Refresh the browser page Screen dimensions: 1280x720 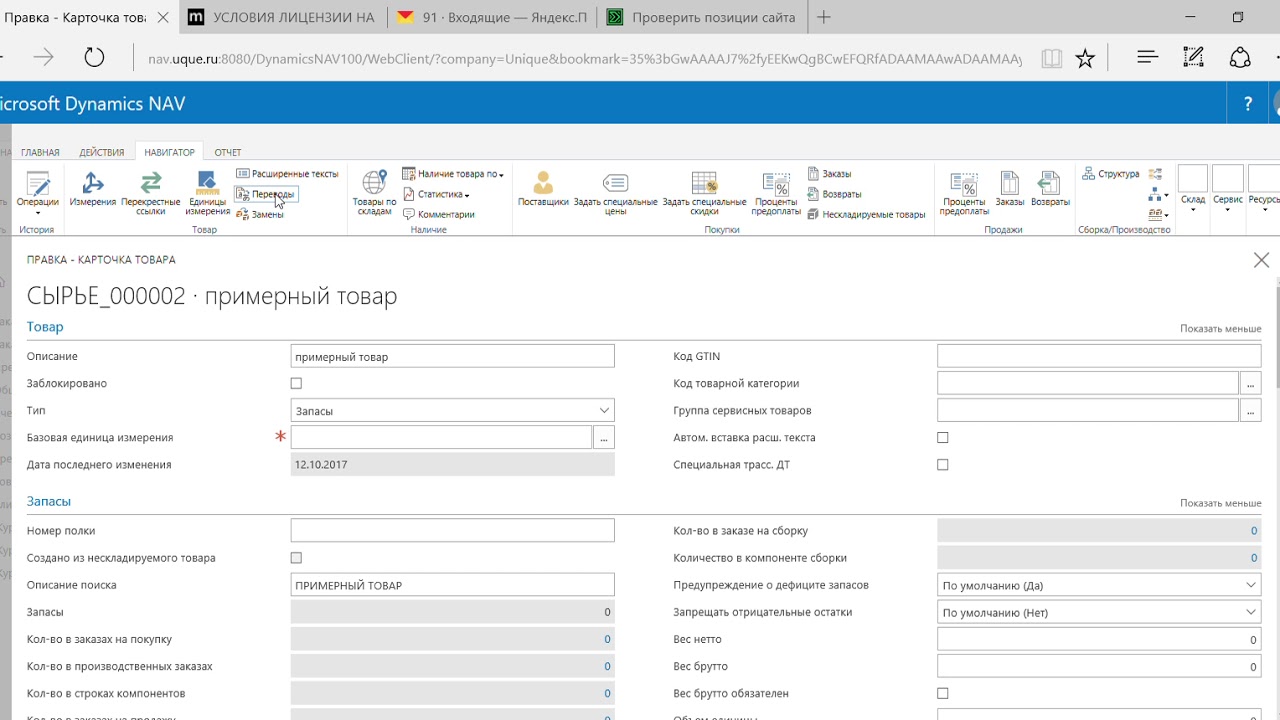(x=94, y=58)
